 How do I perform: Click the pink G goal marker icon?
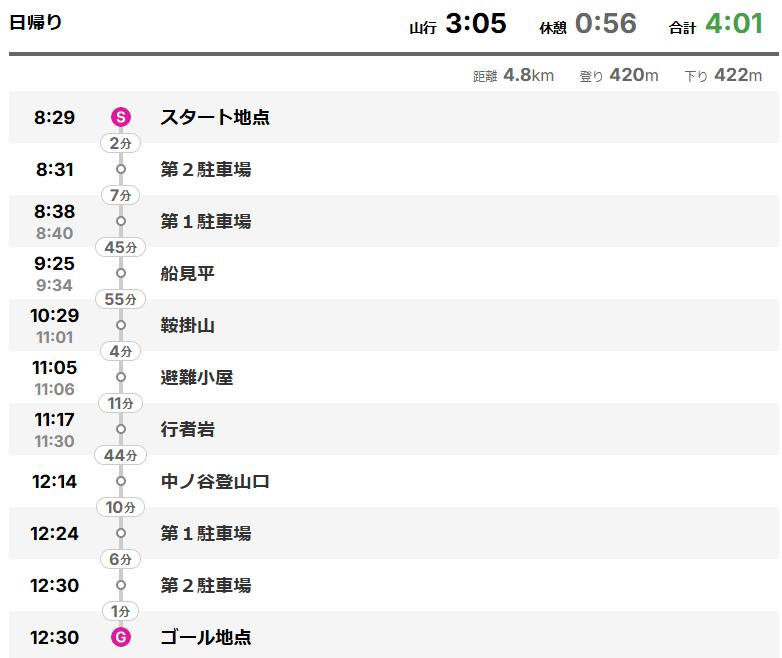pyautogui.click(x=121, y=637)
